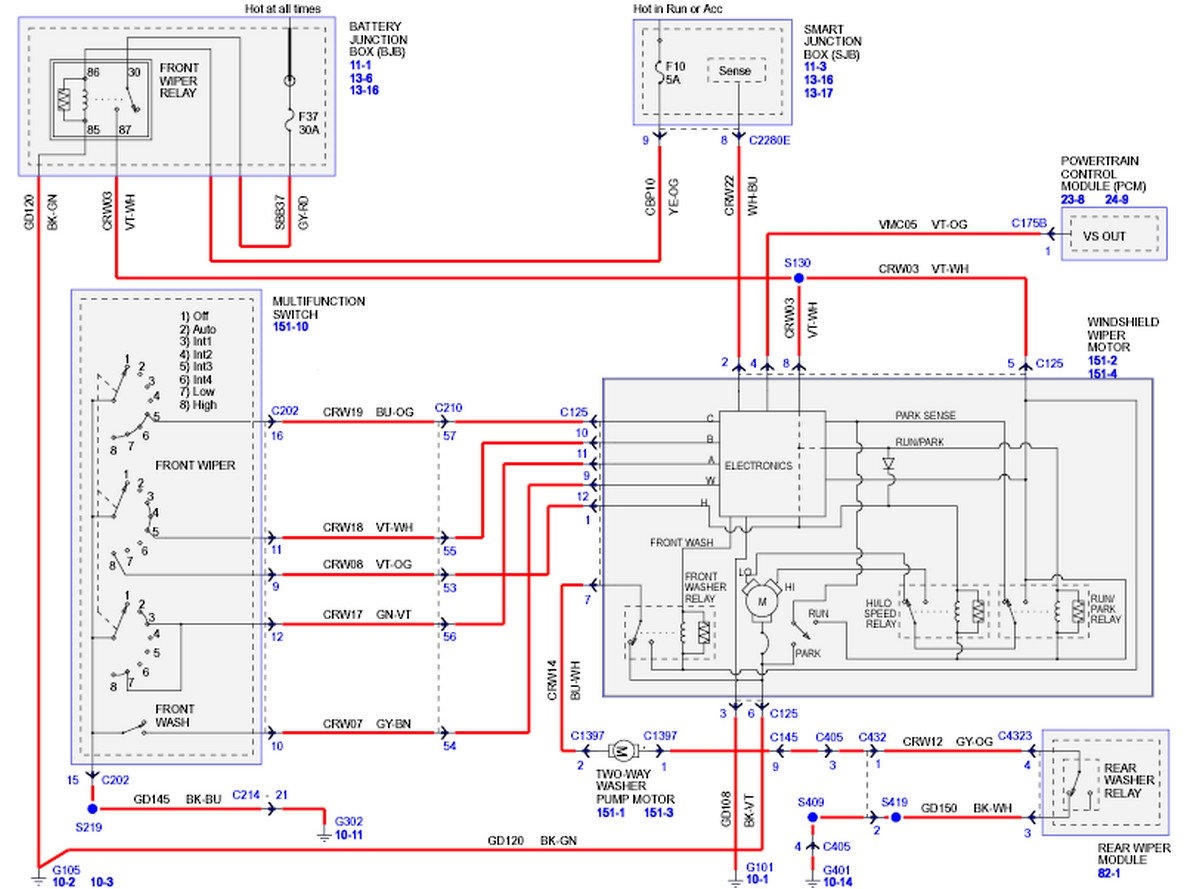1200x889 pixels.
Task: Click the 'Hot in Run or Acc' label
Action: [678, 8]
